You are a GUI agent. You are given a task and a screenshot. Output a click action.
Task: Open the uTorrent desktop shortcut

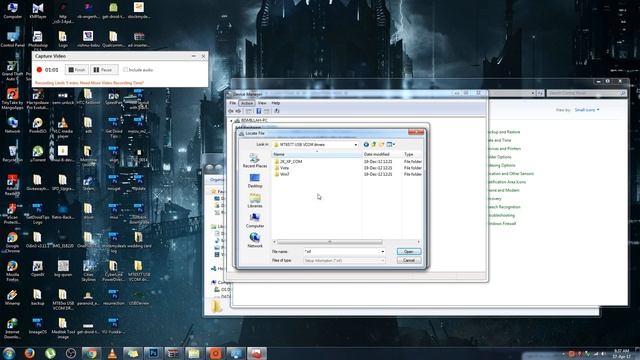pos(38,154)
